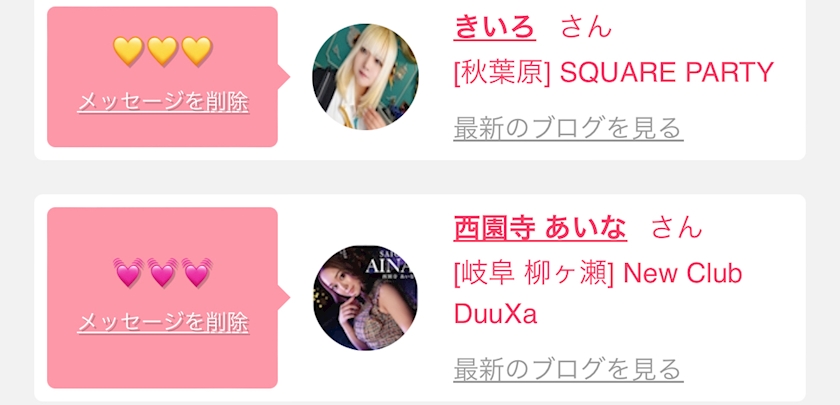840x405 pixels.
Task: Open the blonde きいろ avatar photo
Action: [x=365, y=77]
